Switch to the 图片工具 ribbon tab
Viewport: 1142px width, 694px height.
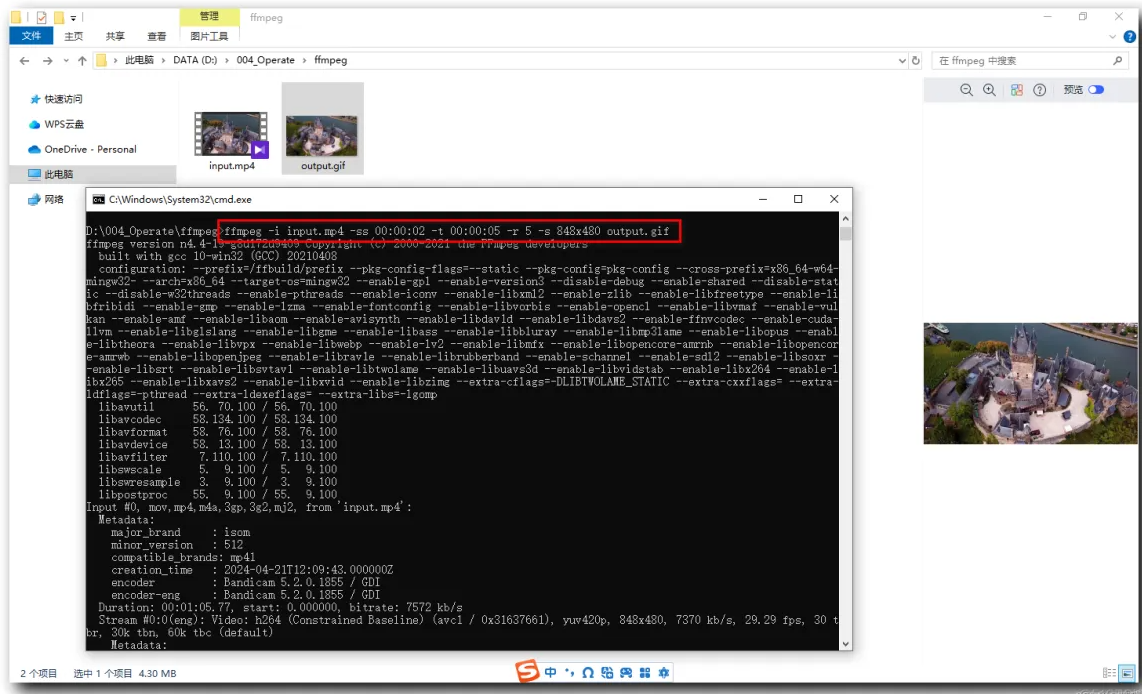[x=209, y=36]
